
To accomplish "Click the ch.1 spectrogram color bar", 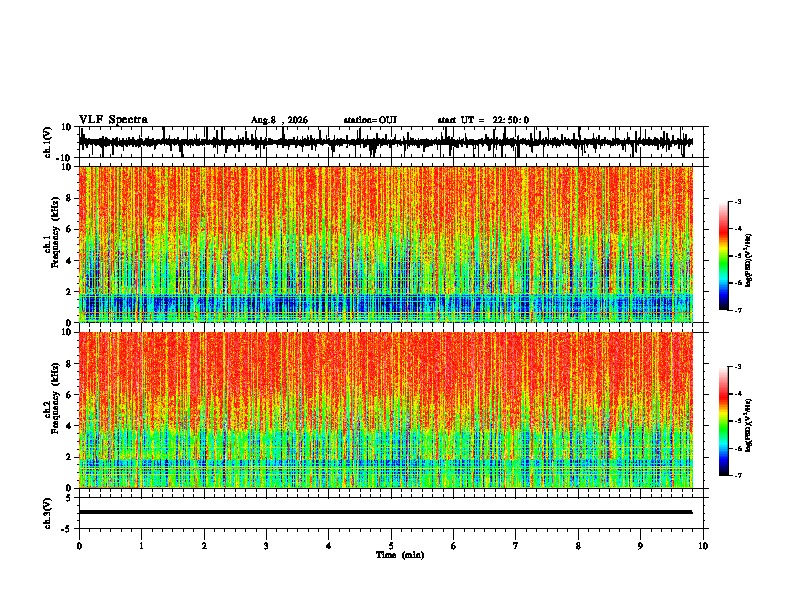I will point(723,256).
